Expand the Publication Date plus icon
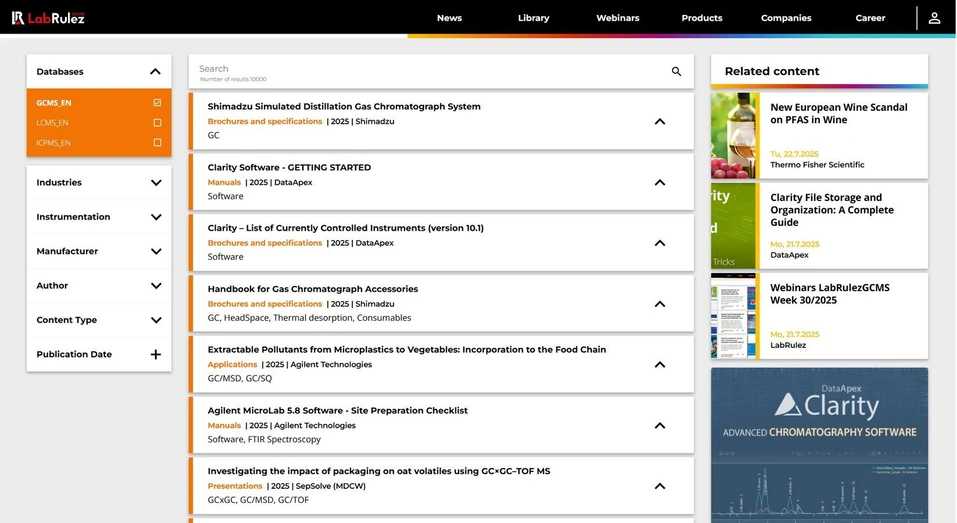The height and width of the screenshot is (523, 957). pyautogui.click(x=156, y=355)
